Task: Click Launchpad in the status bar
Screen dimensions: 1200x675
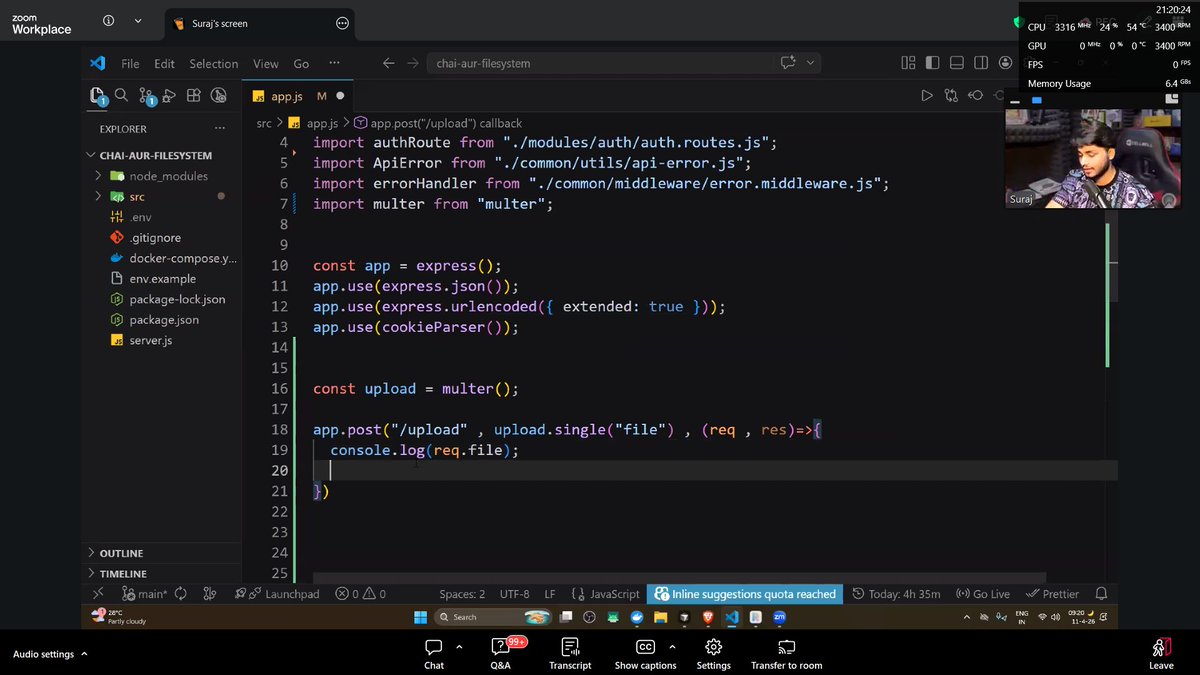Action: (x=277, y=593)
